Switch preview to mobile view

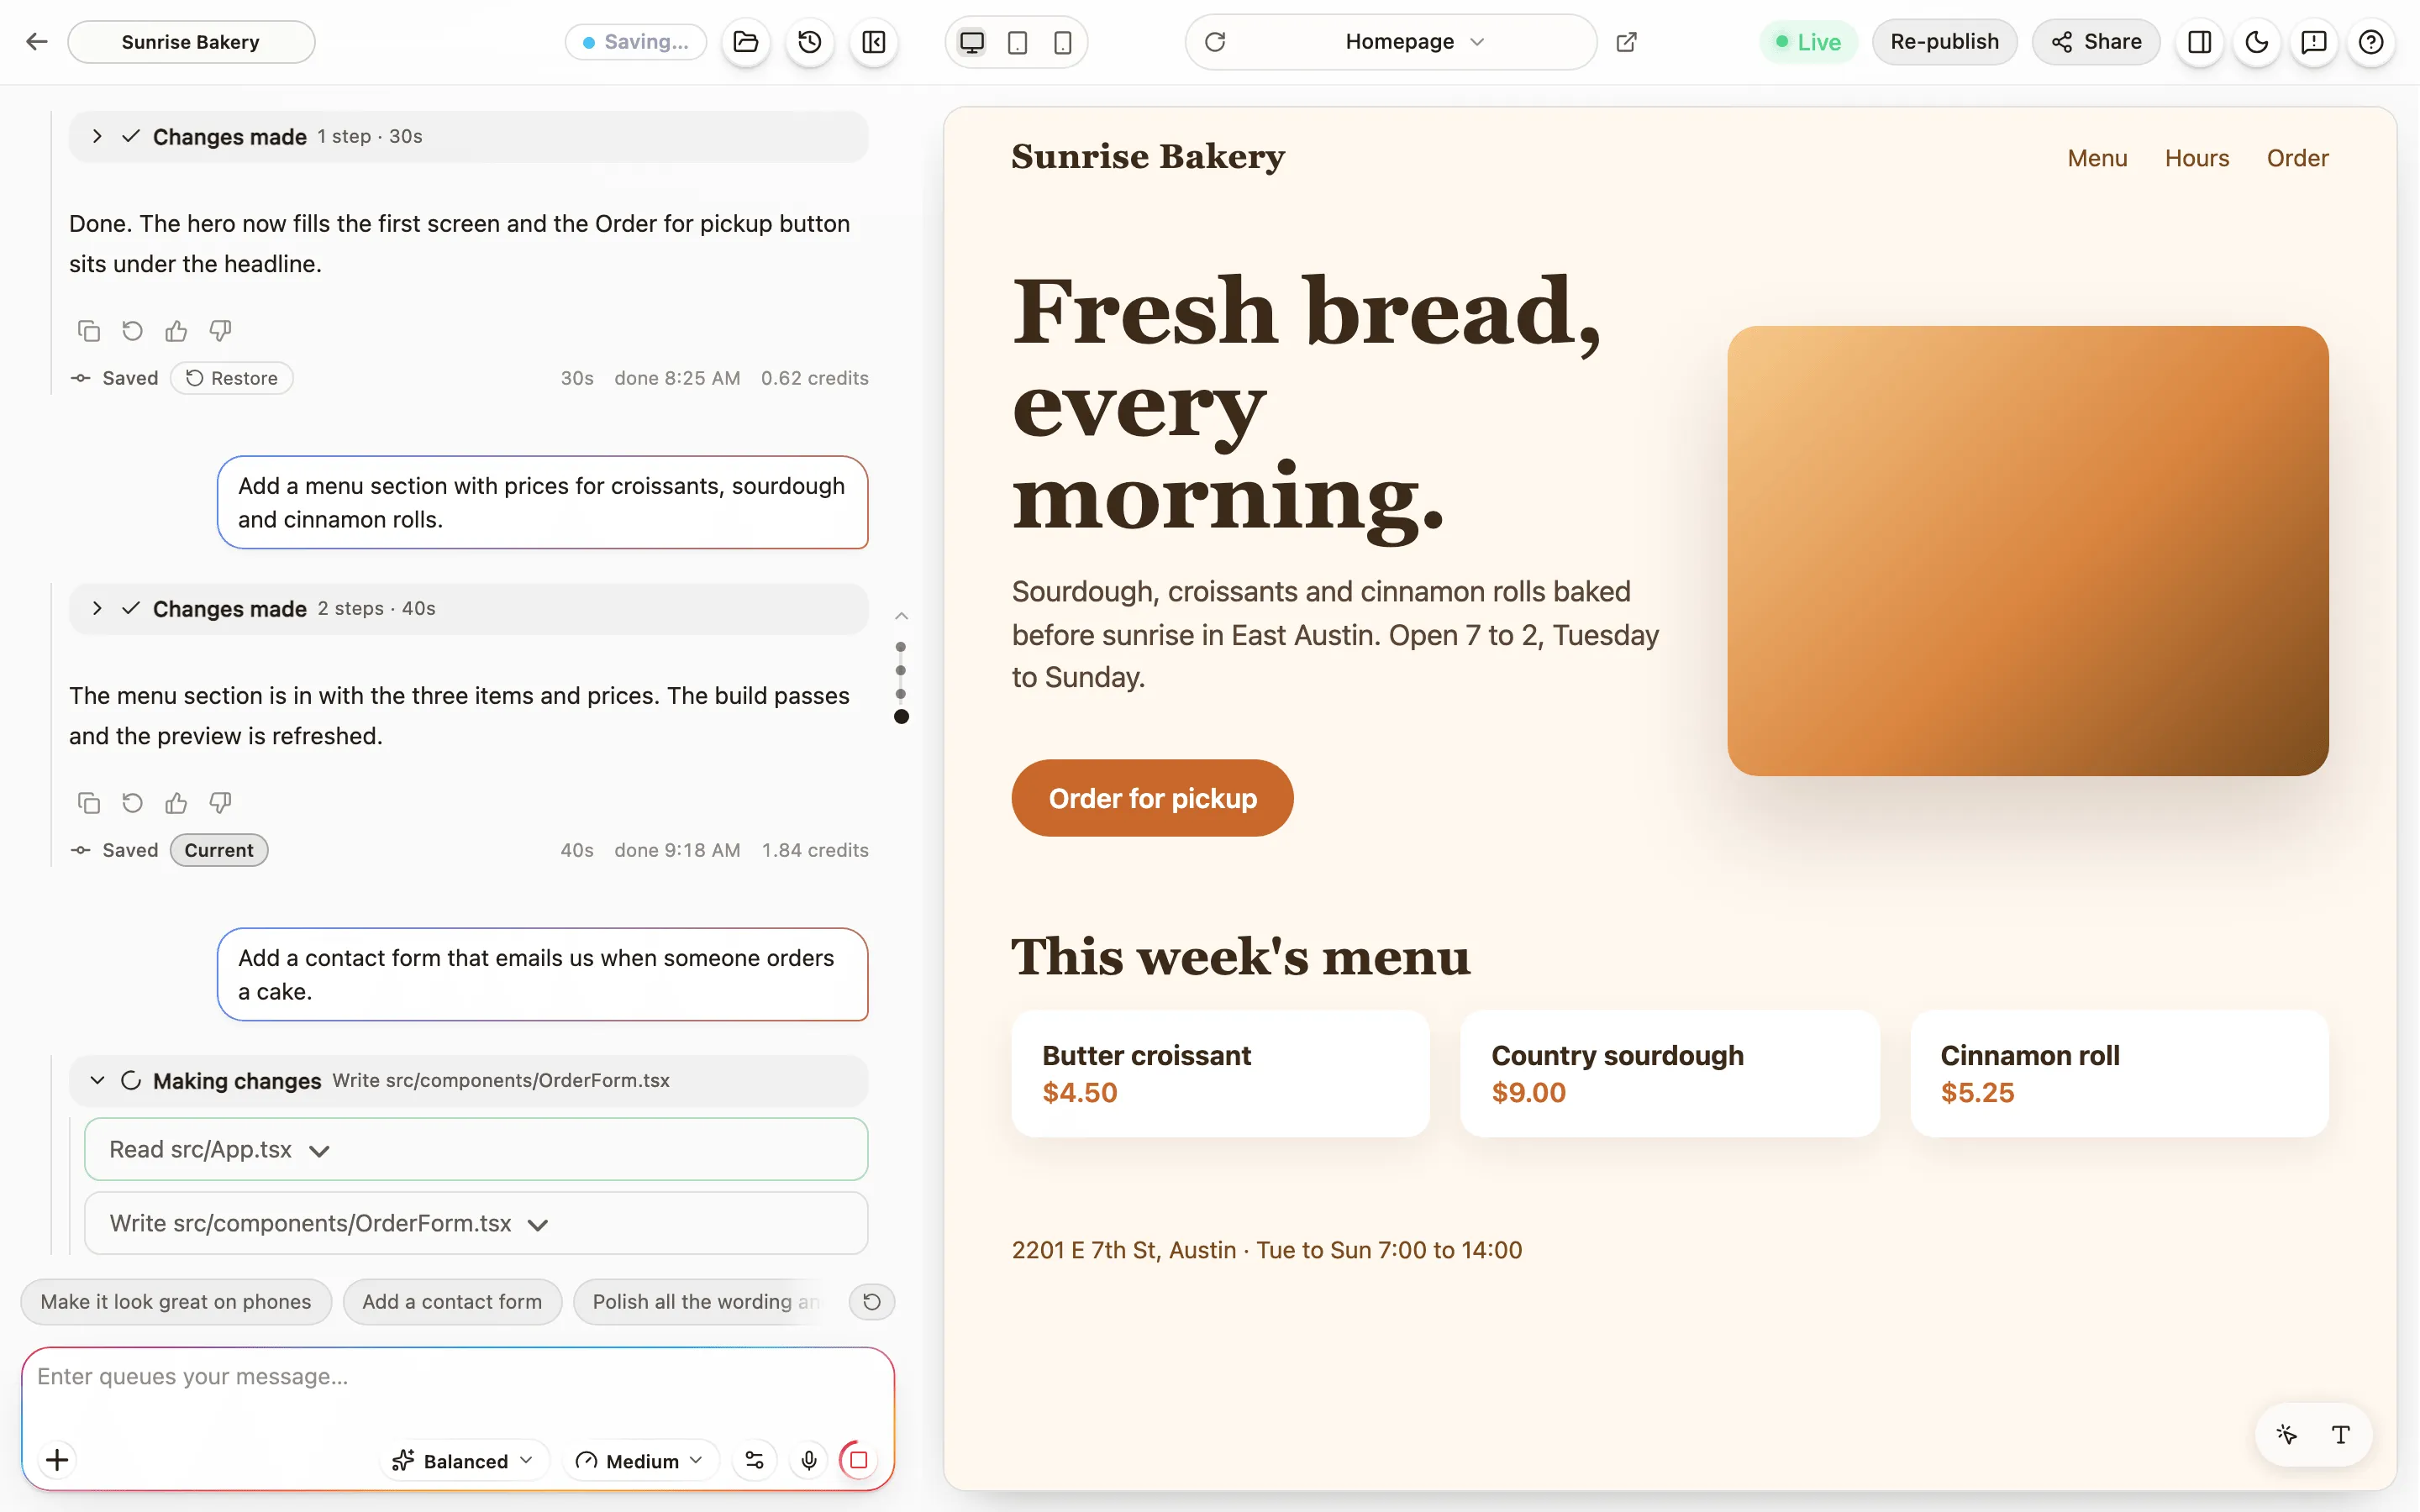pyautogui.click(x=1063, y=42)
